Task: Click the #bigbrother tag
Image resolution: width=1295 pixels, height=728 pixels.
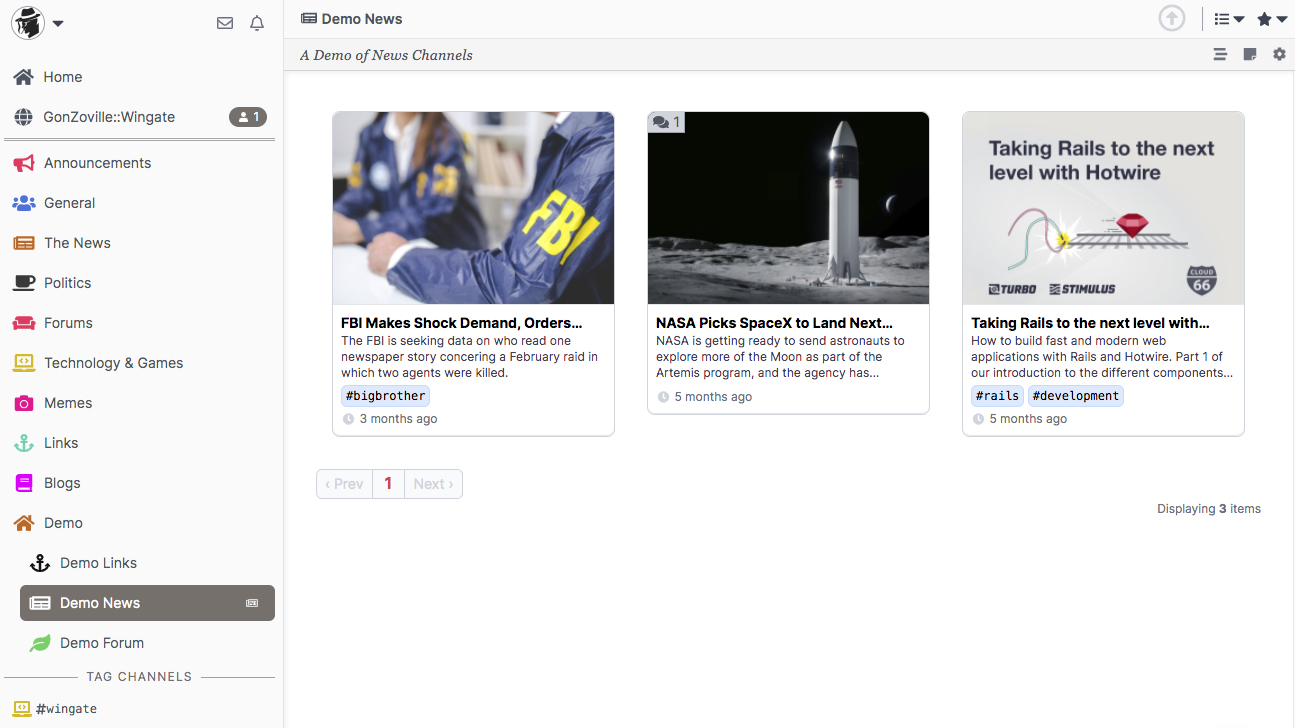Action: coord(385,396)
